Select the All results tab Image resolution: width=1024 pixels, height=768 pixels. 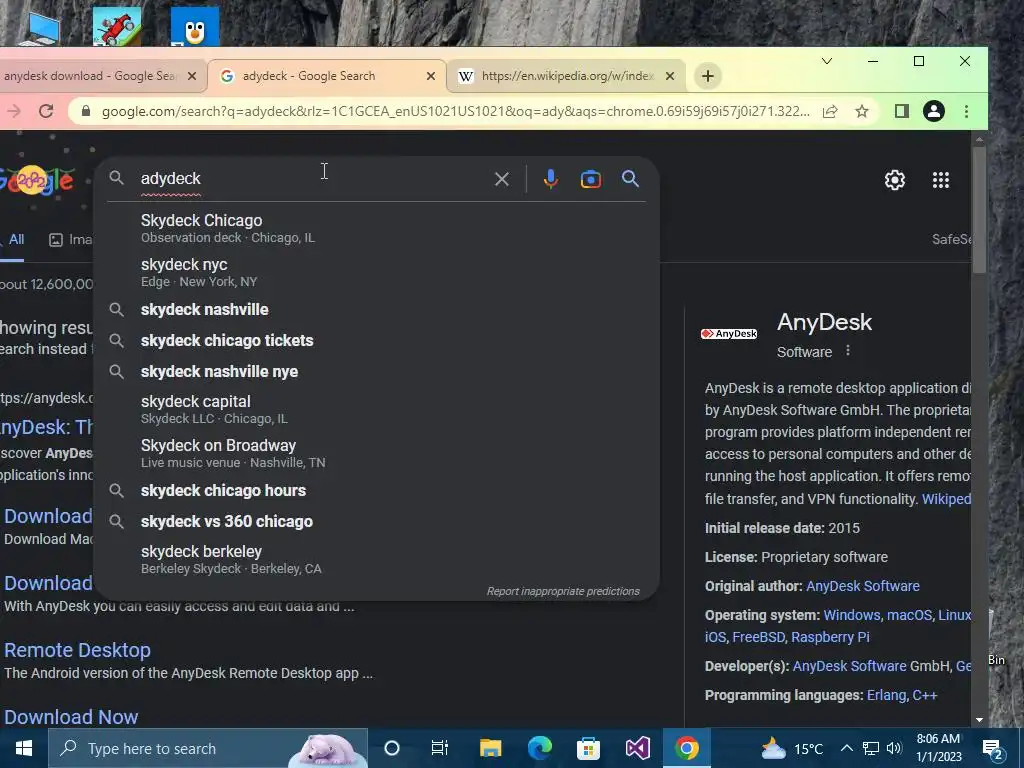point(16,240)
